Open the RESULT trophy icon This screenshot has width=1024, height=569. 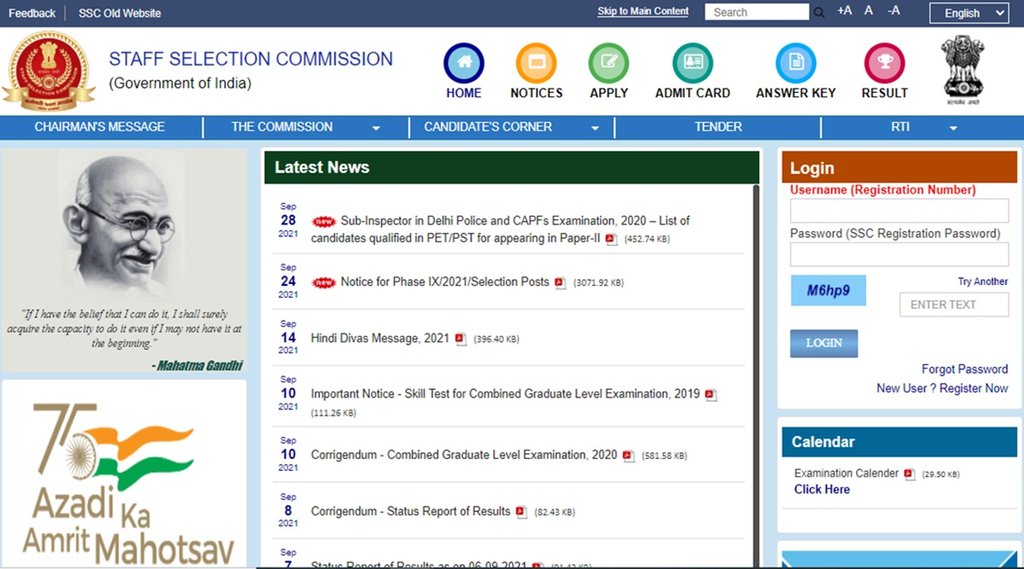[884, 63]
